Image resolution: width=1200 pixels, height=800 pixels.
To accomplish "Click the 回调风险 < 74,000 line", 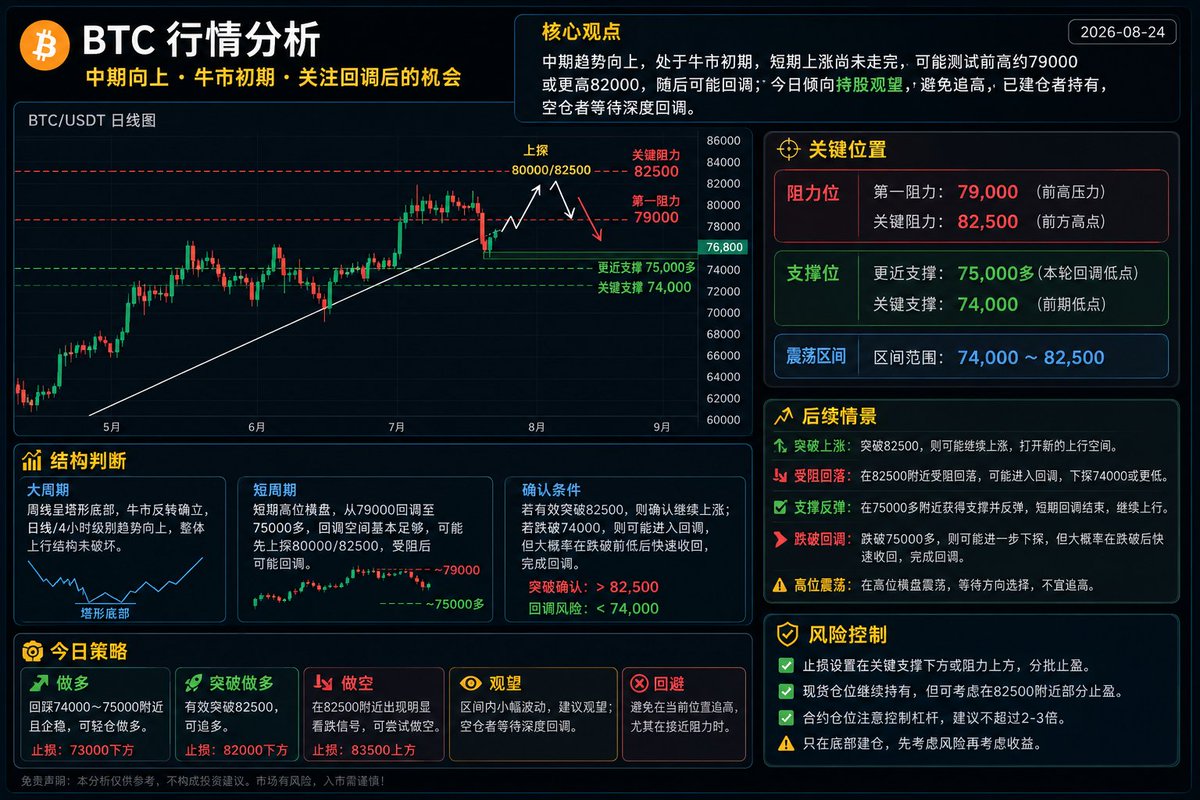I will pyautogui.click(x=593, y=608).
